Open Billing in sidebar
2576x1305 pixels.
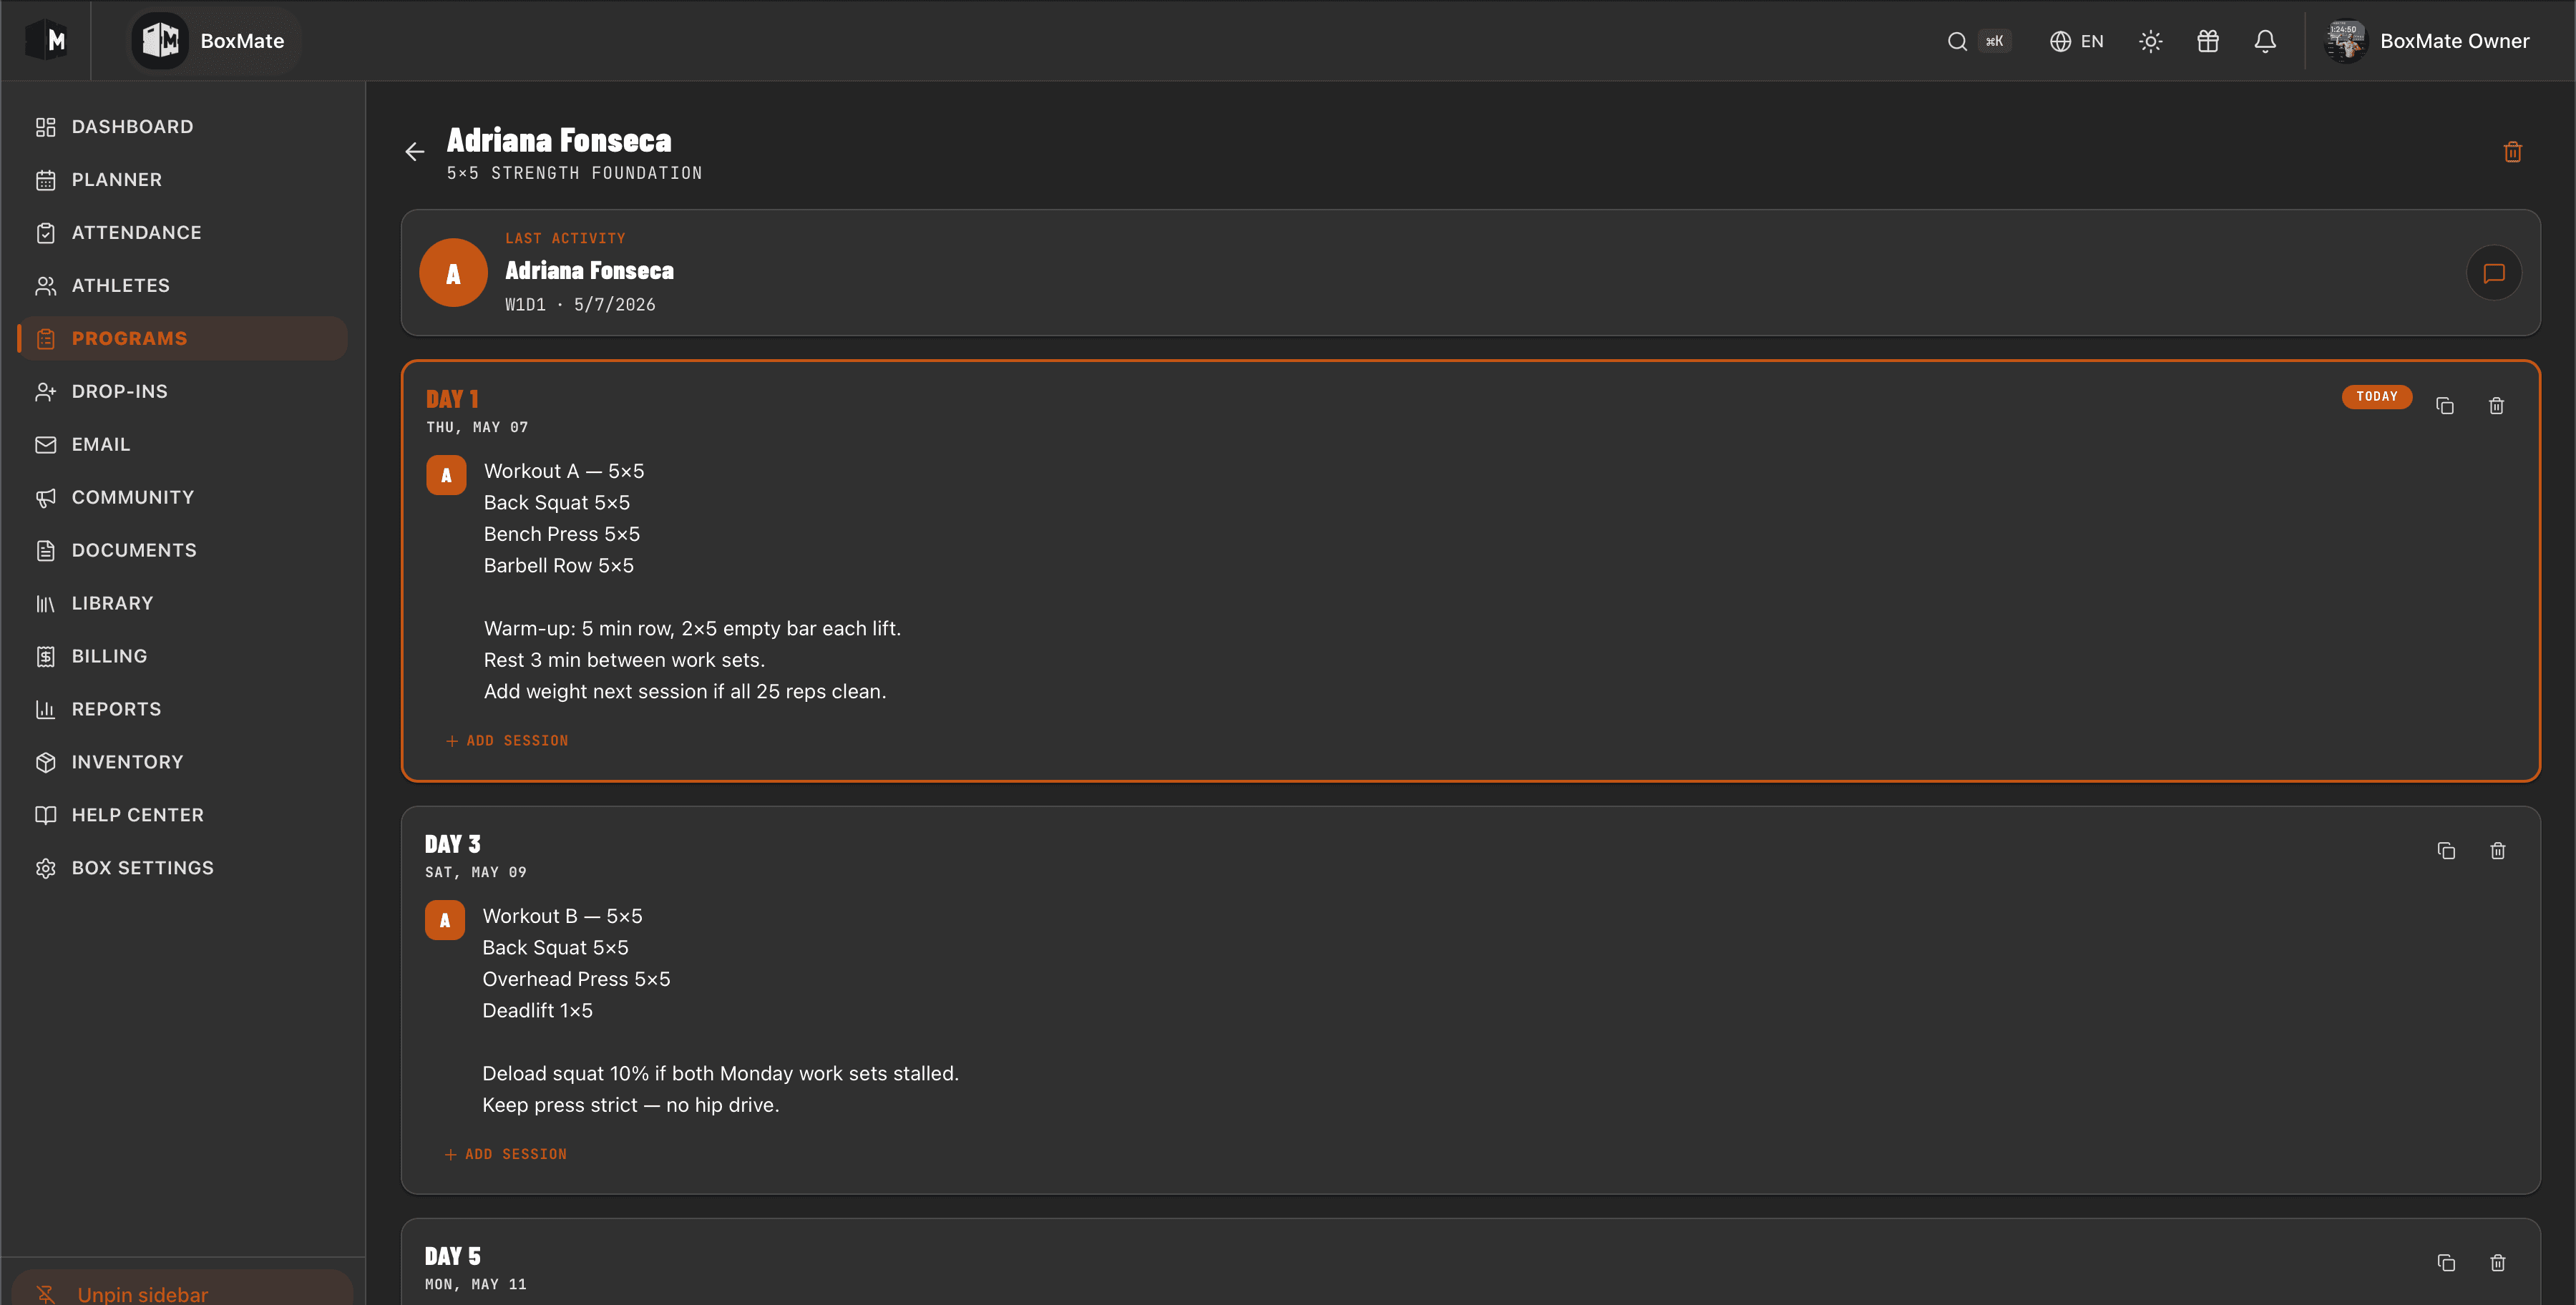pos(182,657)
